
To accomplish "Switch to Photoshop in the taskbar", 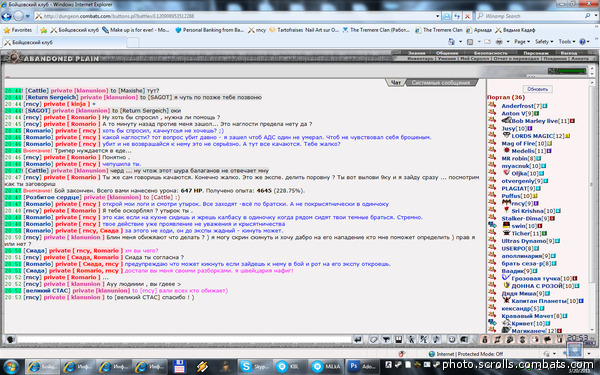I will pyautogui.click(x=362, y=367).
